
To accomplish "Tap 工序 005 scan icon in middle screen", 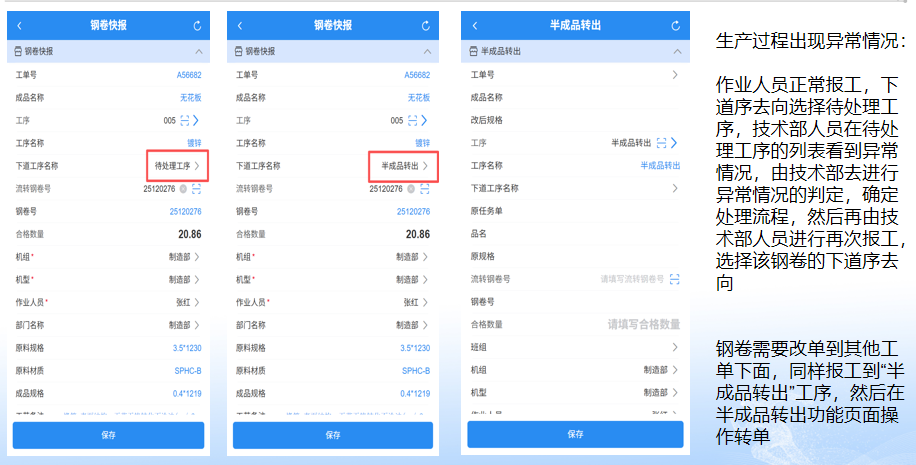I will point(412,120).
